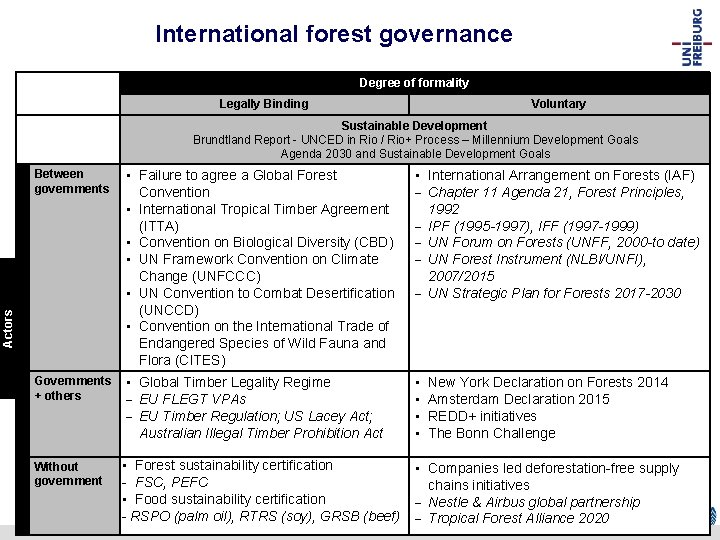Select Companies led deforestation-free supply chains text
720x540 pixels.
pos(553,477)
